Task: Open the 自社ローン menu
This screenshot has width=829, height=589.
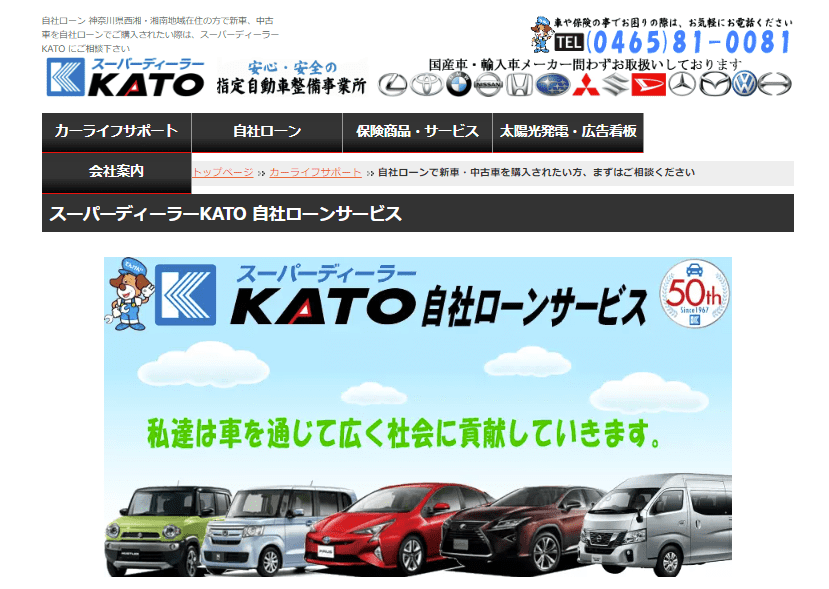Action: [x=267, y=132]
